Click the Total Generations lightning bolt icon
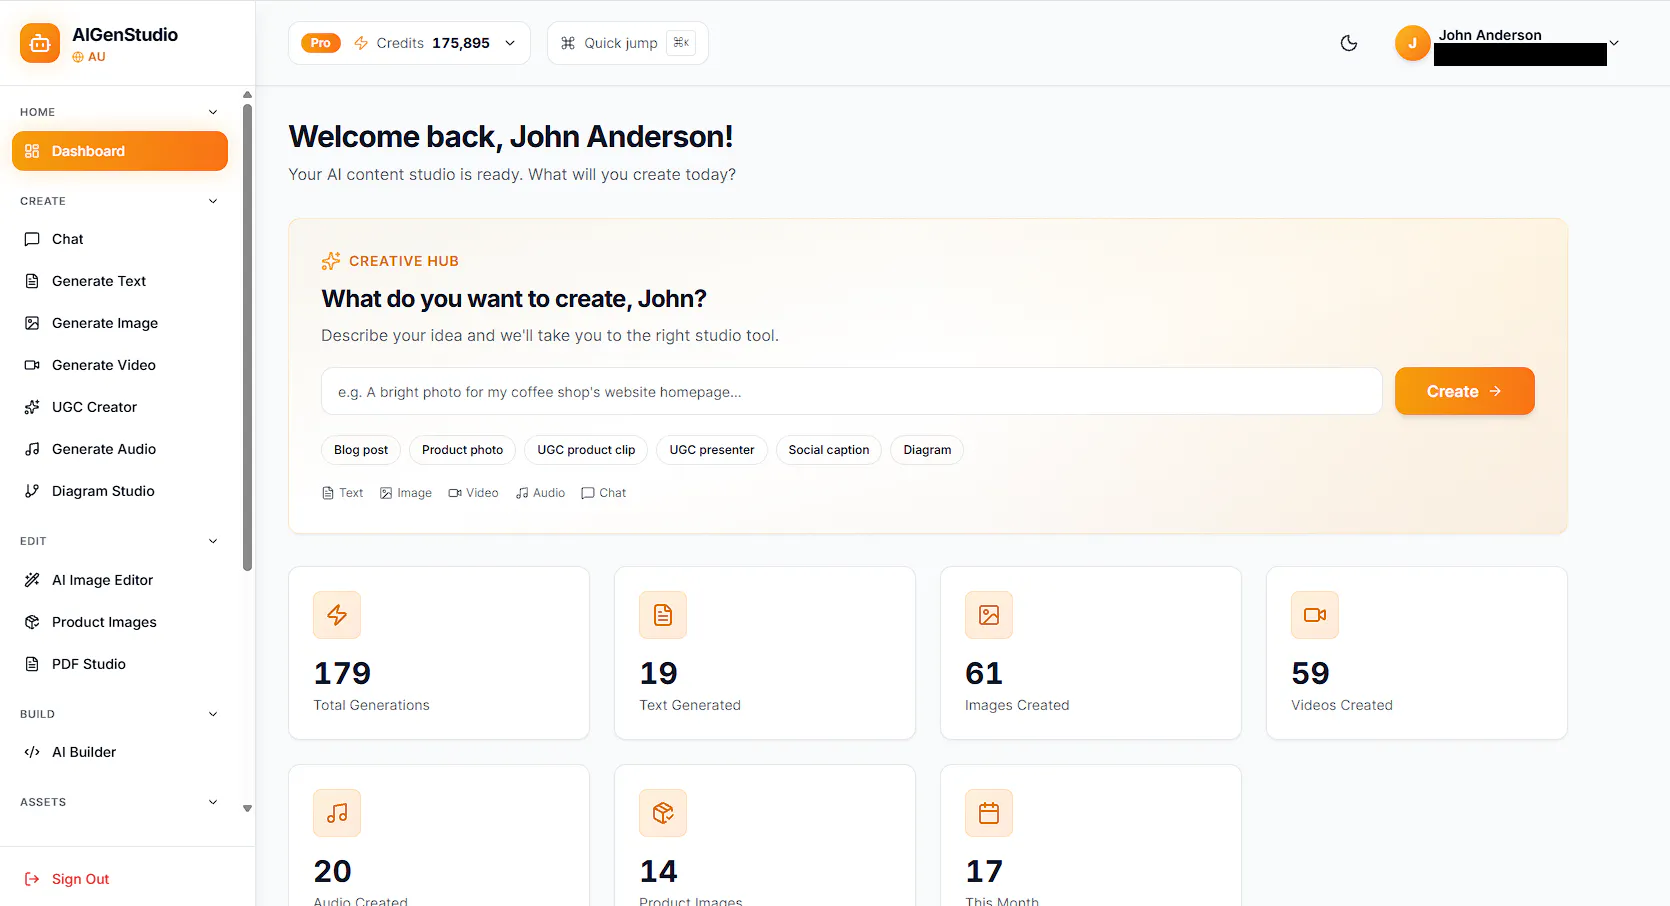Screen dimensions: 1670x906 [337, 615]
